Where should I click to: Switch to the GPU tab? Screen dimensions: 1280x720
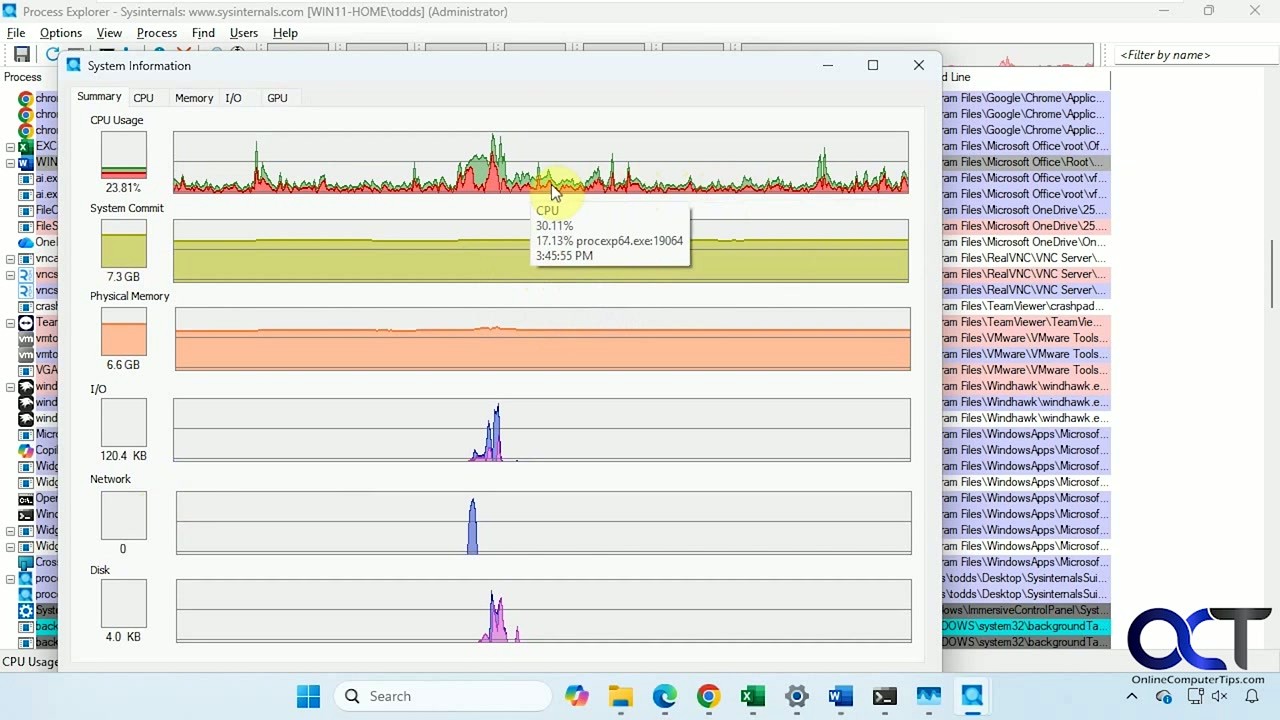(277, 97)
